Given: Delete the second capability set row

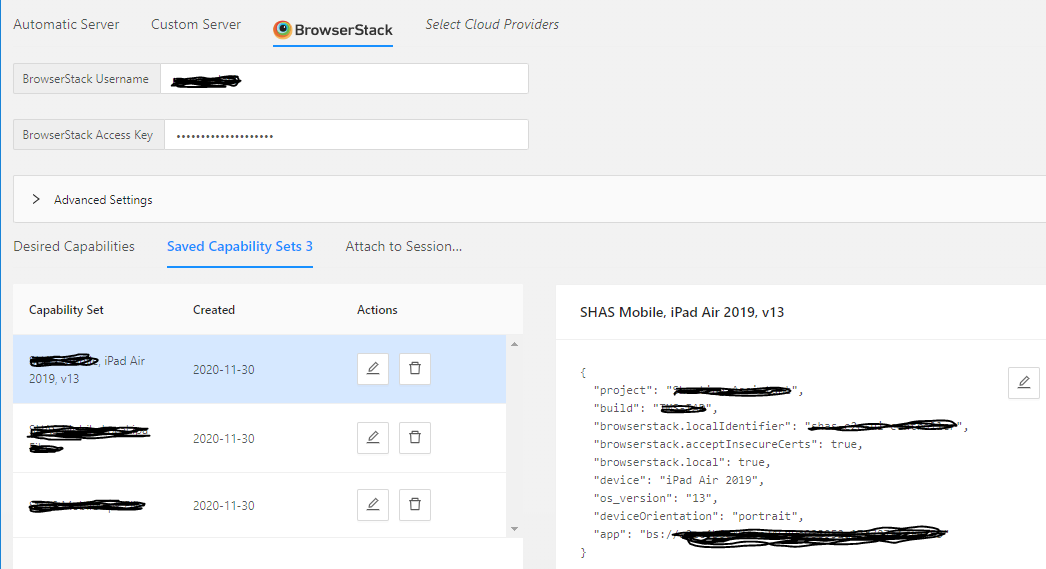Looking at the screenshot, I should tap(415, 438).
